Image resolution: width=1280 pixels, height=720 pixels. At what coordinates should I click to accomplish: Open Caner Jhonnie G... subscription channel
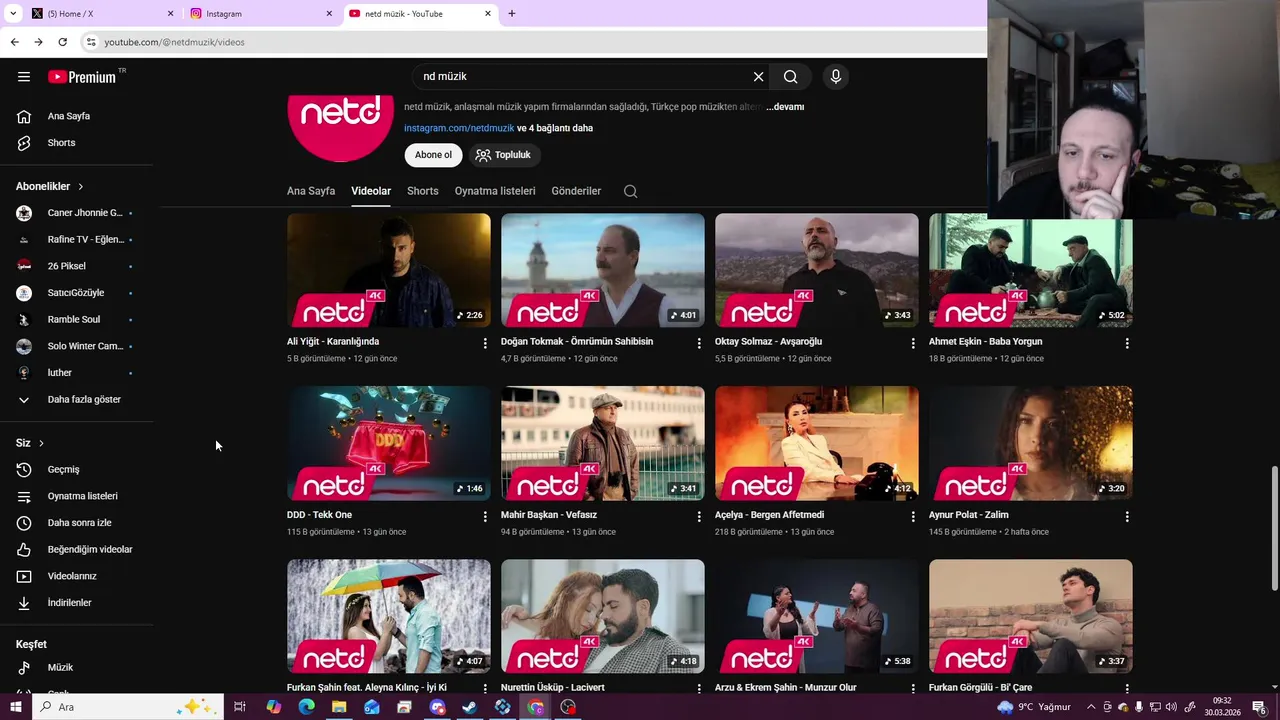click(x=76, y=213)
